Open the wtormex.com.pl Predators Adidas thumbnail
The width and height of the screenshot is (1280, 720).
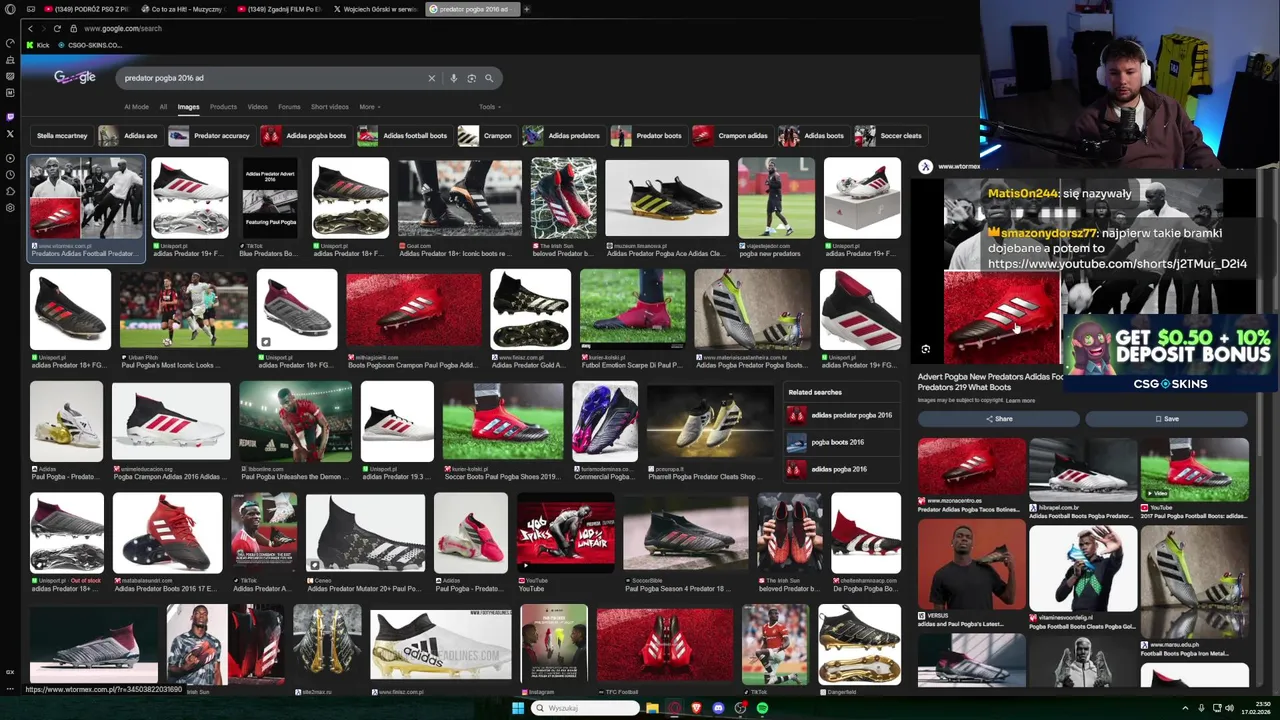(x=86, y=200)
